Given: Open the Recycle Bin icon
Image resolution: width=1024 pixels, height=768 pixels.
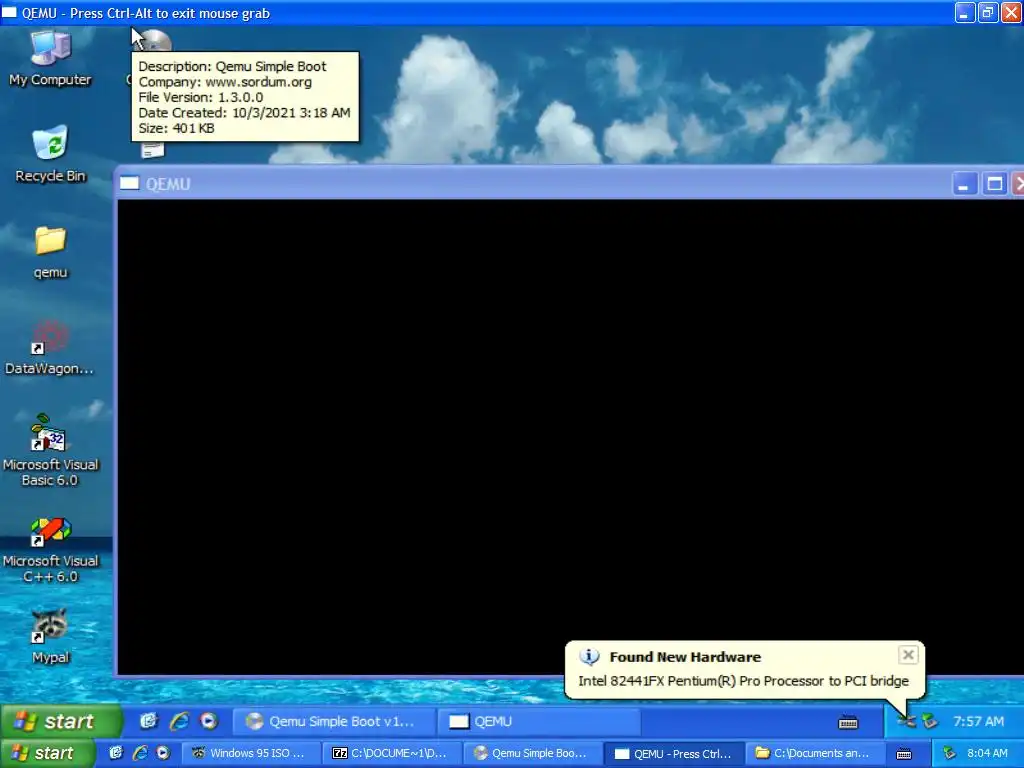Looking at the screenshot, I should pos(50,154).
